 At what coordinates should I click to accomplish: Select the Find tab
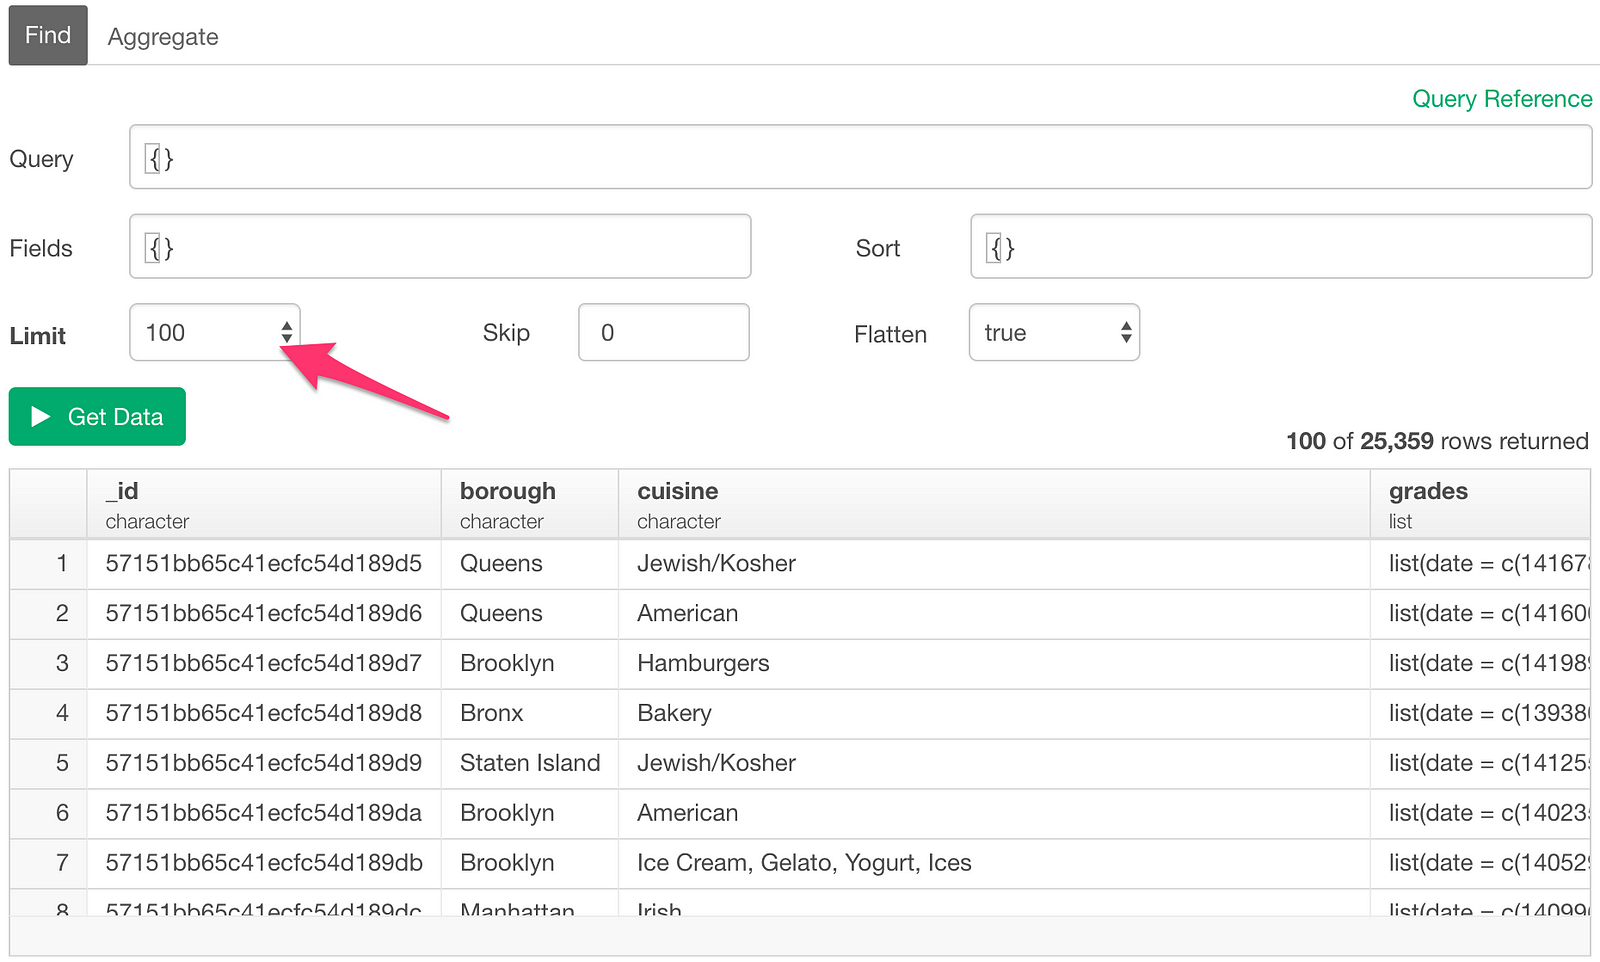click(48, 36)
